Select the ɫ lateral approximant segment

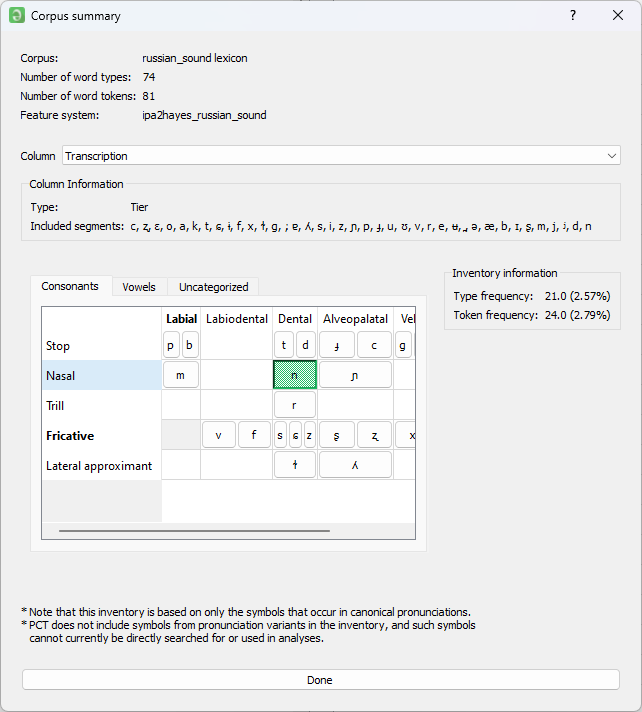pyautogui.click(x=295, y=465)
